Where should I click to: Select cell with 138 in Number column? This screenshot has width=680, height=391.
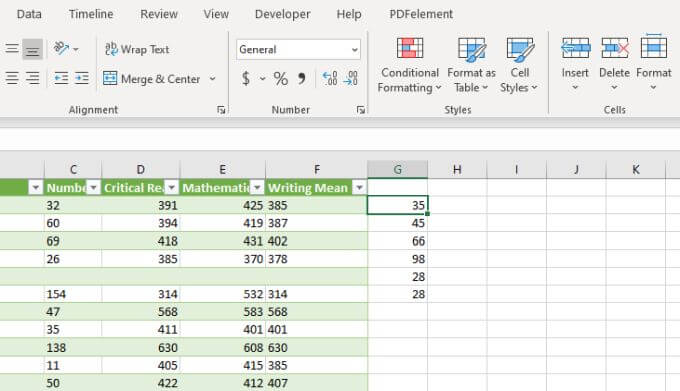[x=73, y=348]
